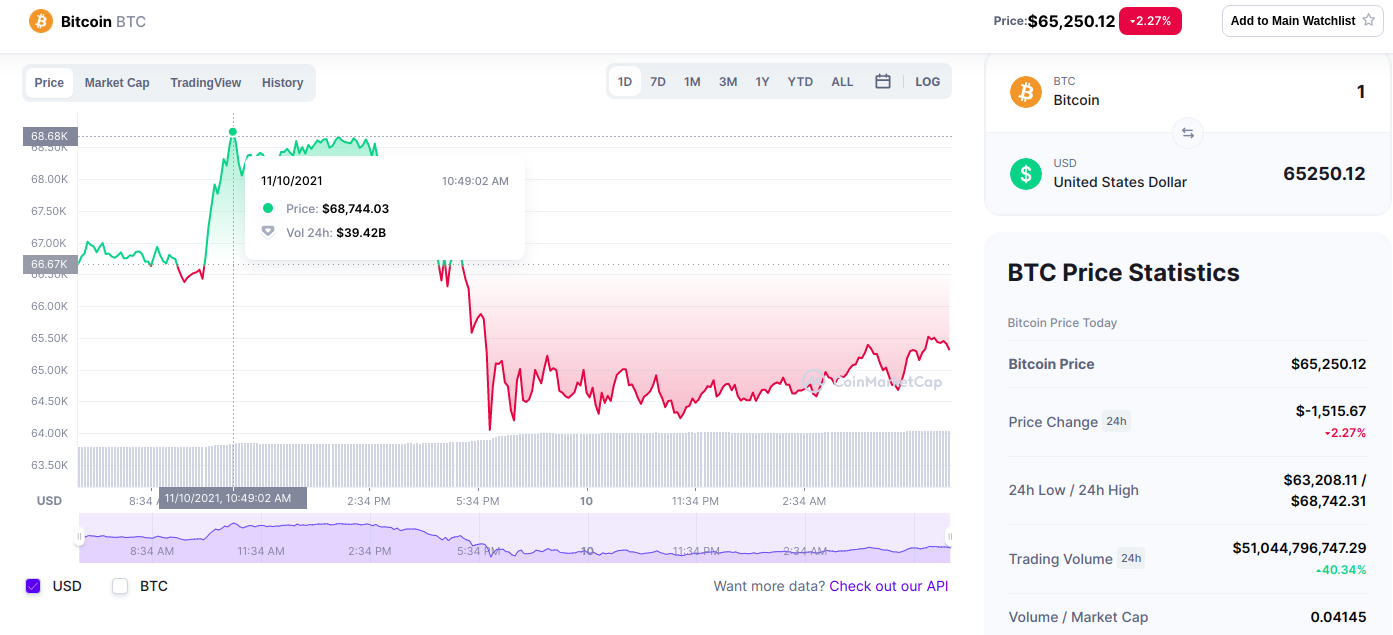The height and width of the screenshot is (635, 1393).
Task: Click the 11:34 PM label on the chart X-axis
Action: click(695, 500)
